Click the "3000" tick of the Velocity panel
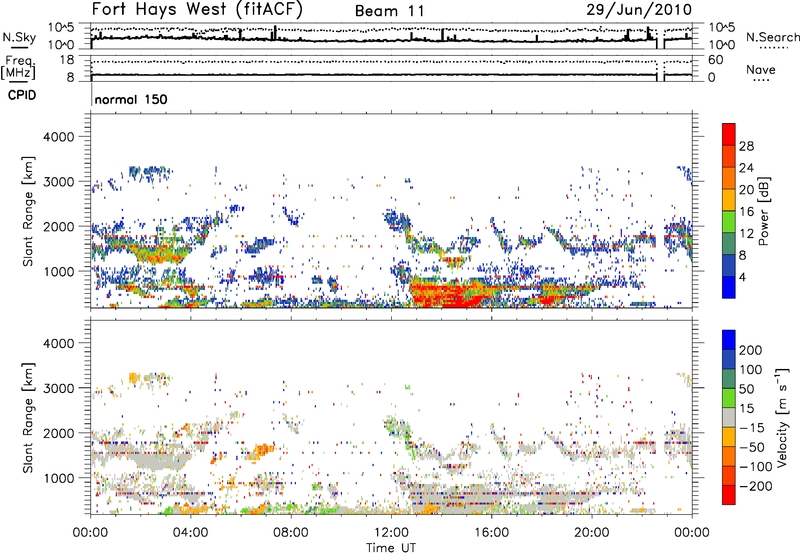The image size is (800, 554). pos(59,388)
